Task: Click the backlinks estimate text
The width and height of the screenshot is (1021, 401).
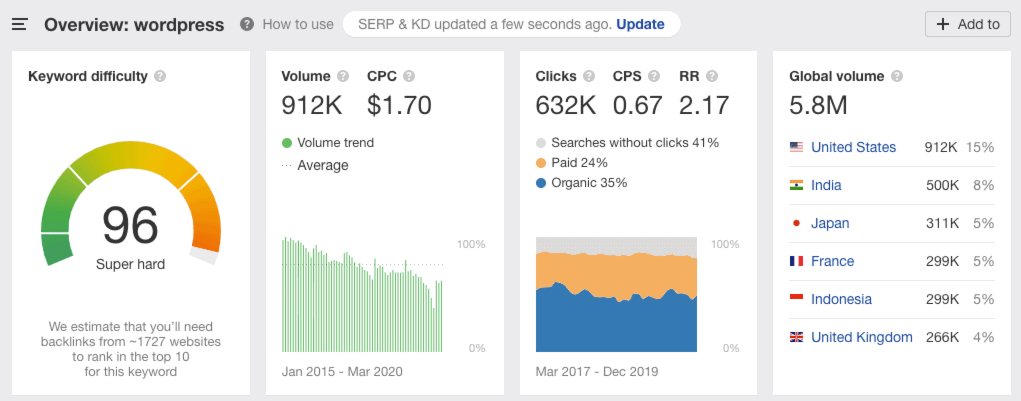Action: (130, 350)
